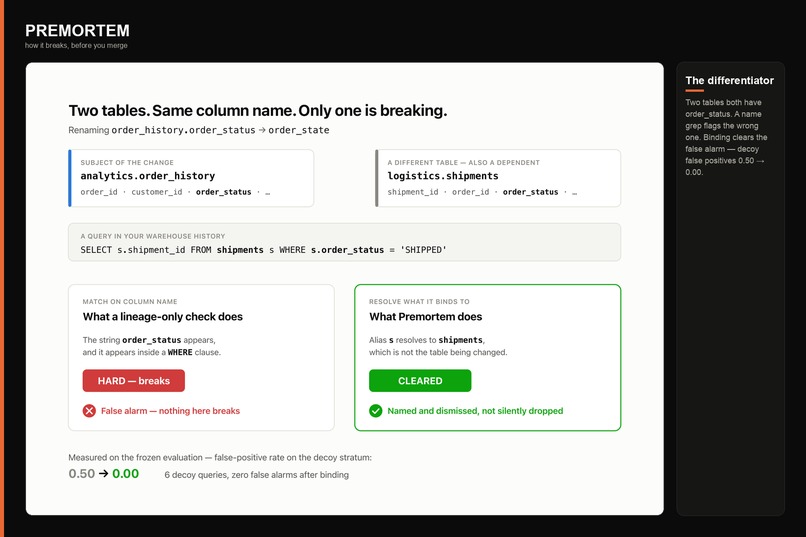The image size is (806, 537).
Task: Click the '0.50' false-positive rate value
Action: tap(82, 473)
